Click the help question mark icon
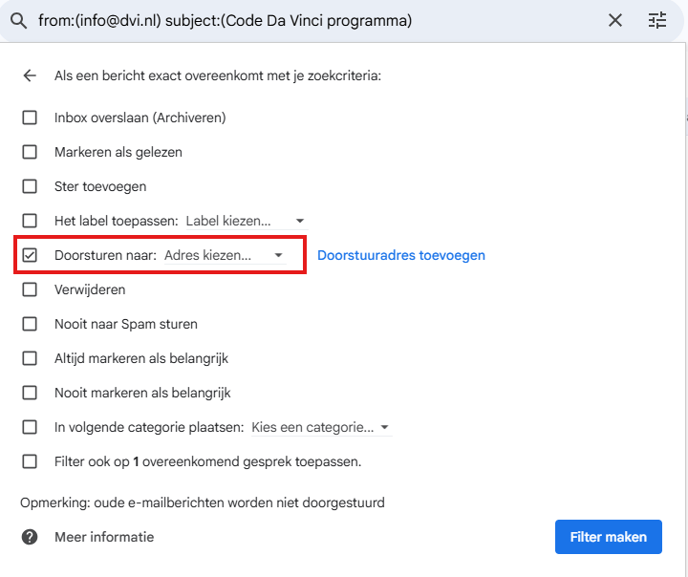This screenshot has width=688, height=577. pos(30,537)
